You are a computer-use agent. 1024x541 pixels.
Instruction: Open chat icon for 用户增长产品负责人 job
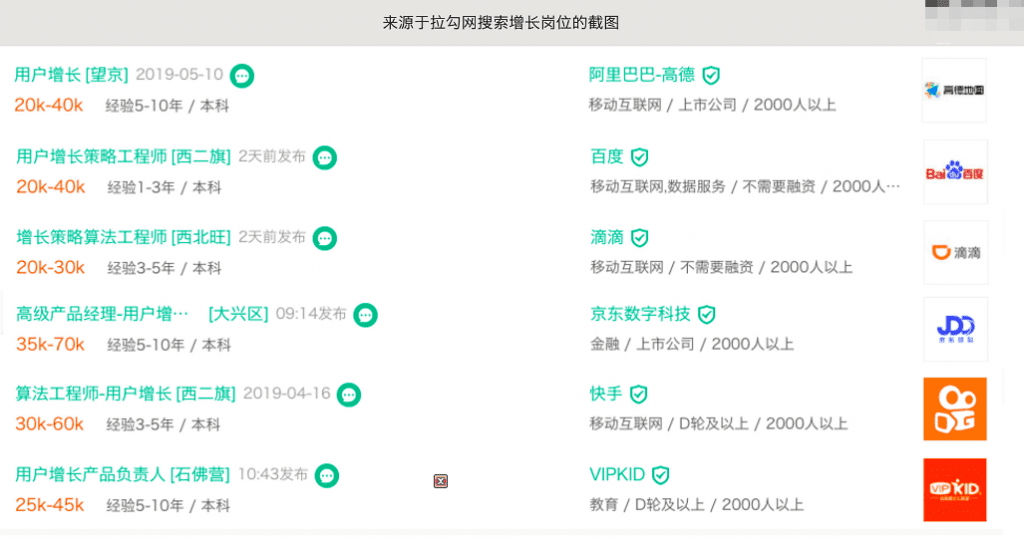[327, 476]
